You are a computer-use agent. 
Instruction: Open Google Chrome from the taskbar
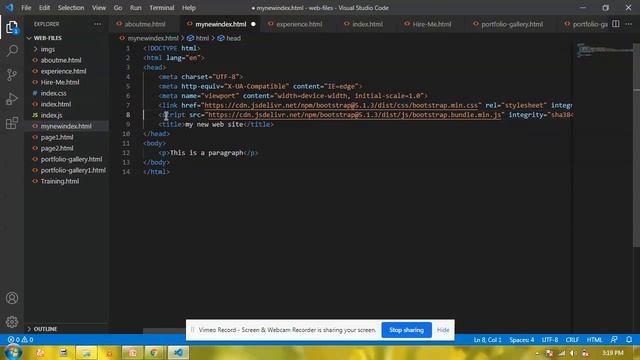[x=154, y=353]
